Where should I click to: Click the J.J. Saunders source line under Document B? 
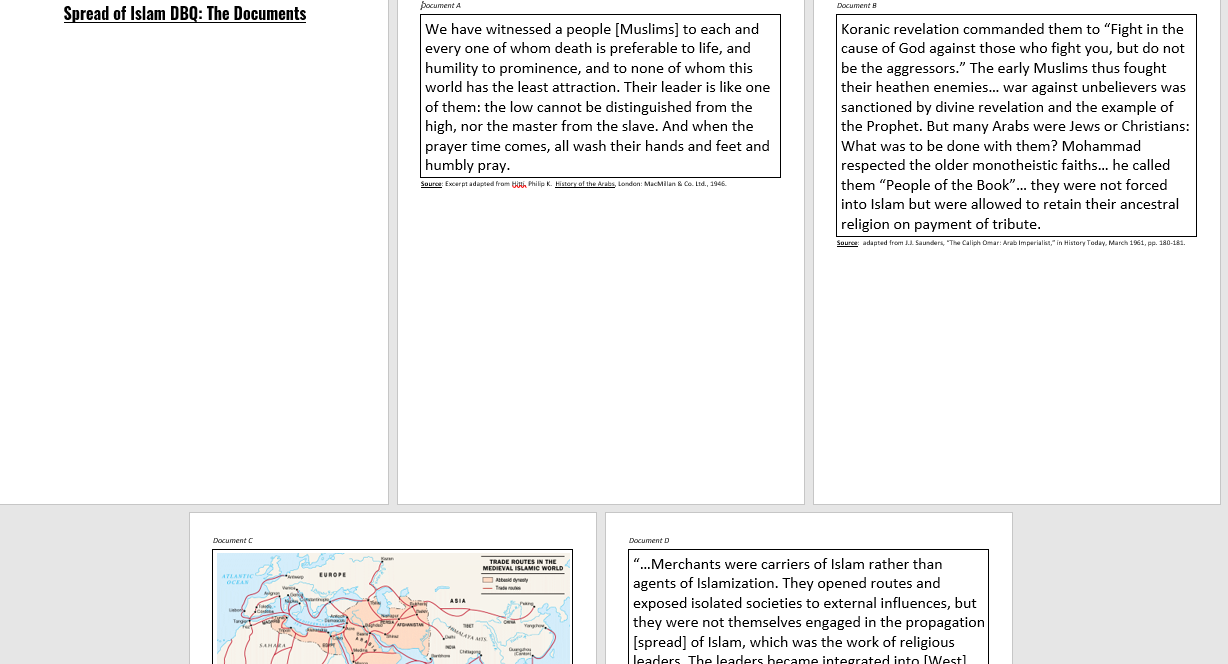coord(1012,242)
